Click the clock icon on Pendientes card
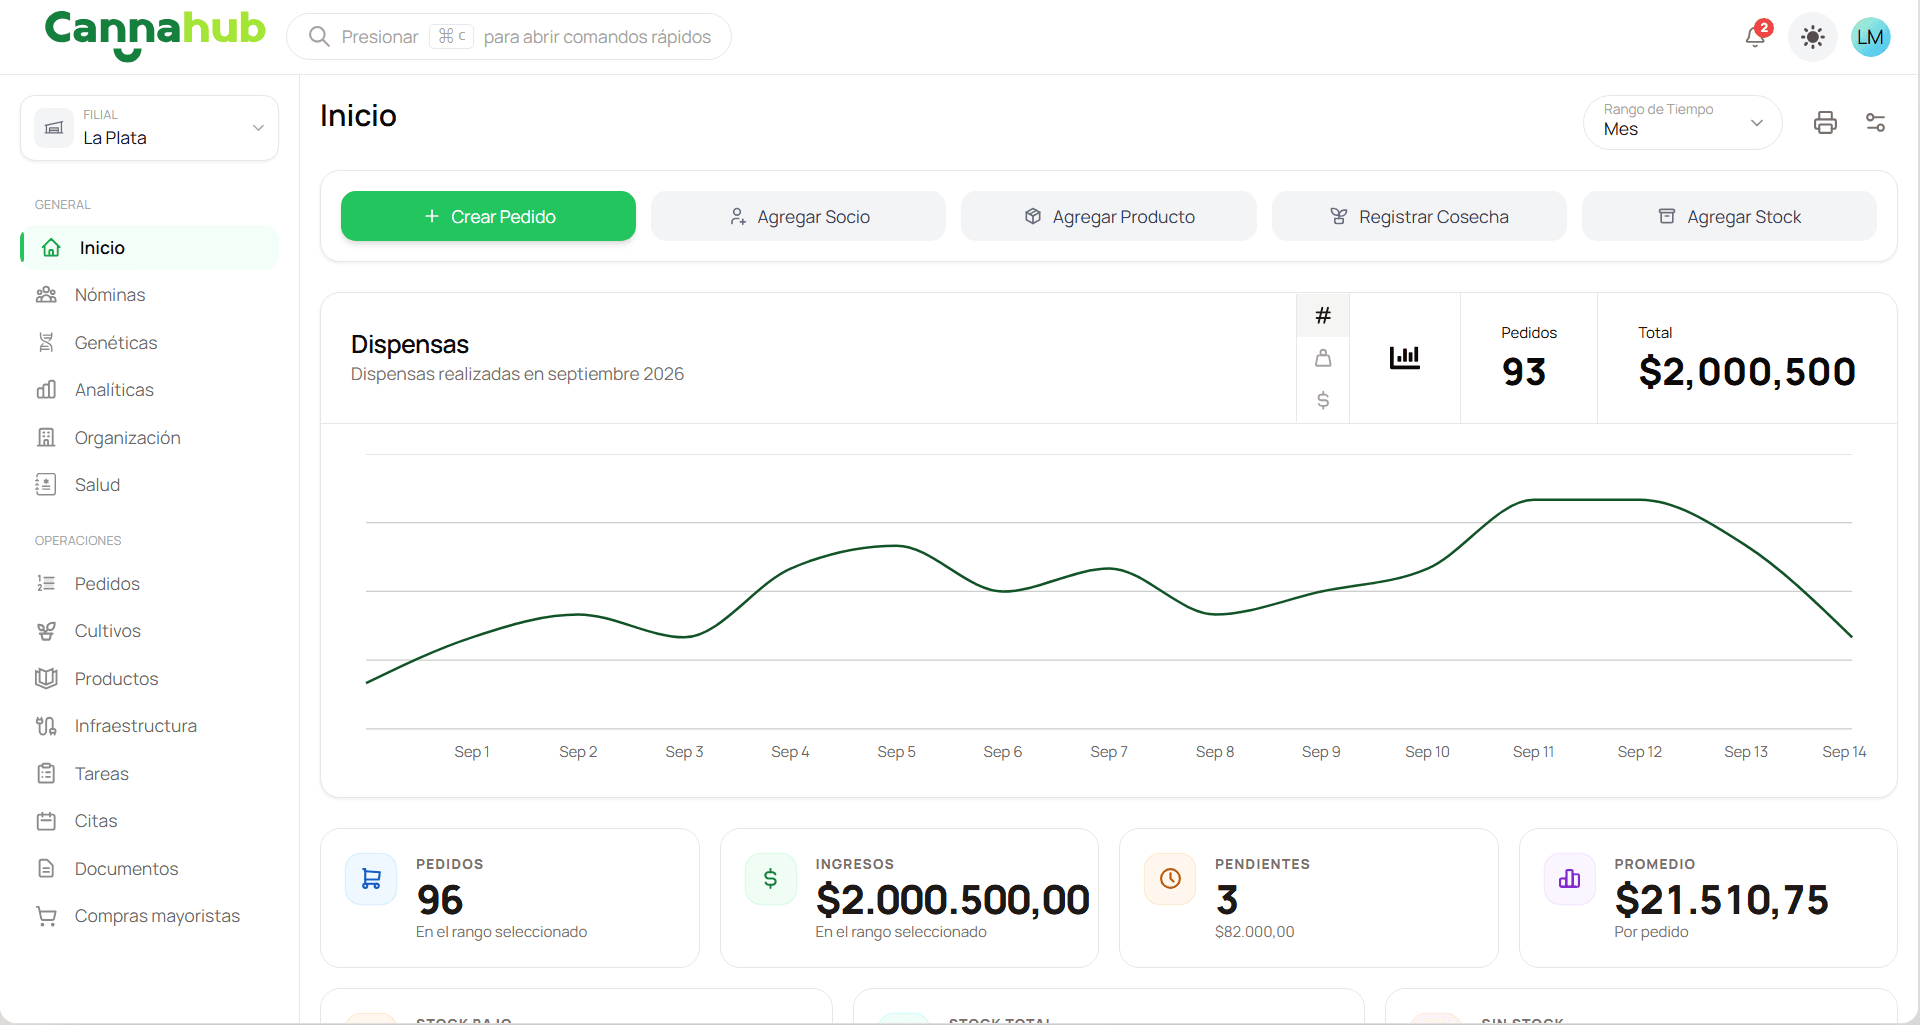 1170,878
